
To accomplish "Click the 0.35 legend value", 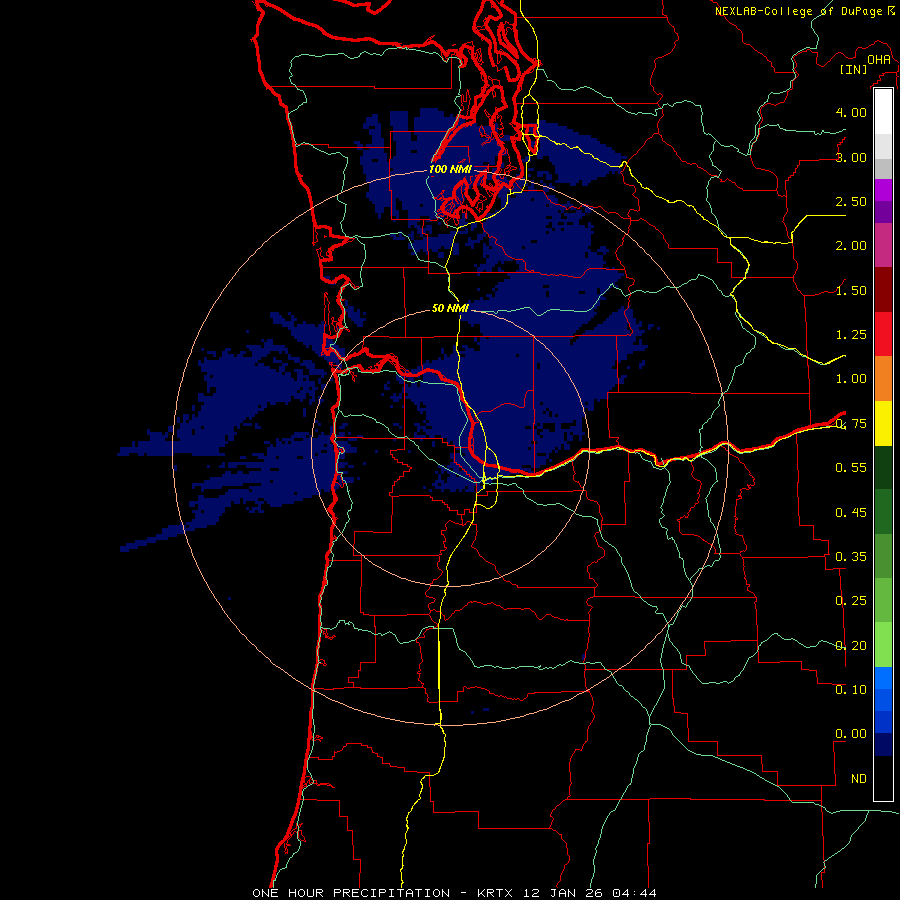I will 851,557.
